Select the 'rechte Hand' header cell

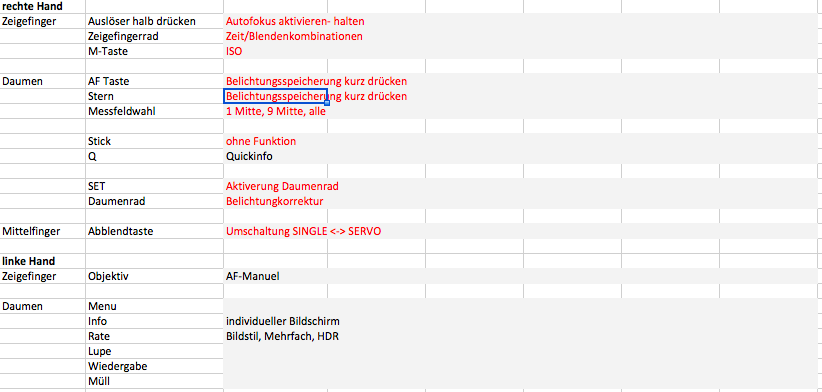pos(42,7)
